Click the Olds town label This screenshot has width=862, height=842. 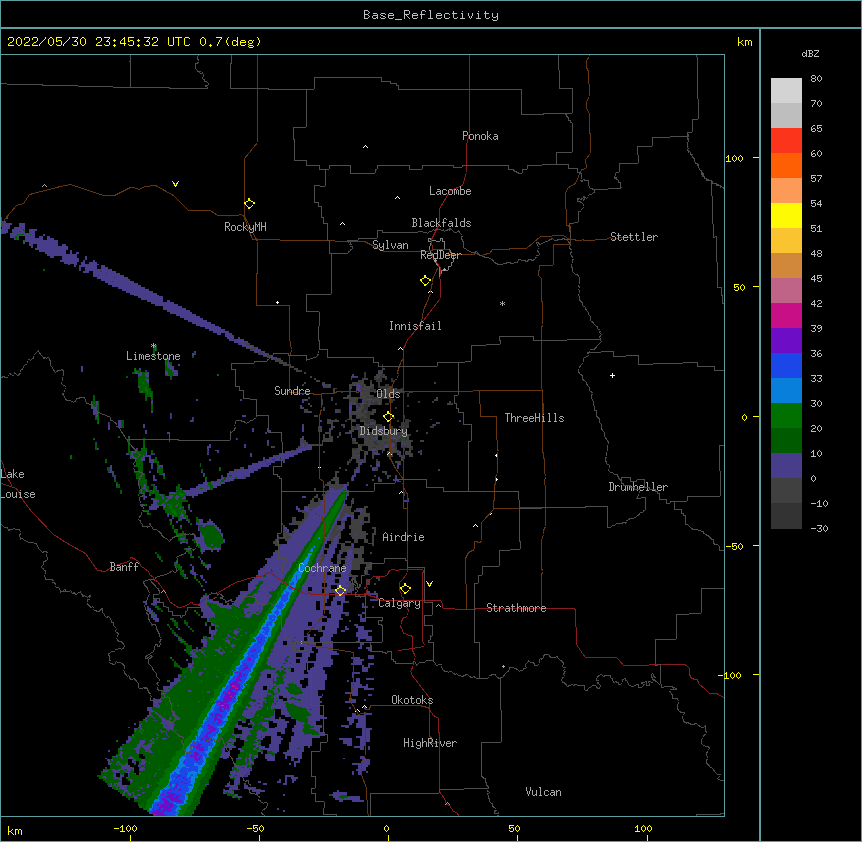(388, 394)
